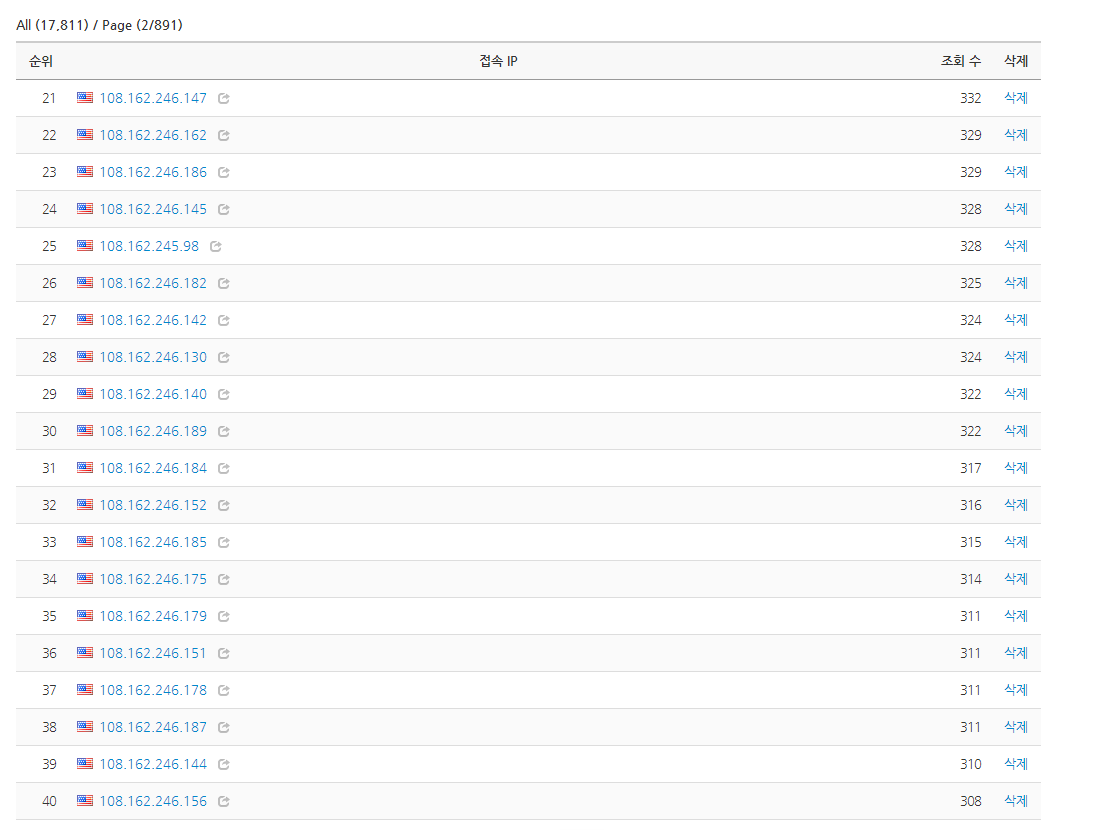
Task: Open IP address 108.162.246.186
Action: click(x=153, y=172)
